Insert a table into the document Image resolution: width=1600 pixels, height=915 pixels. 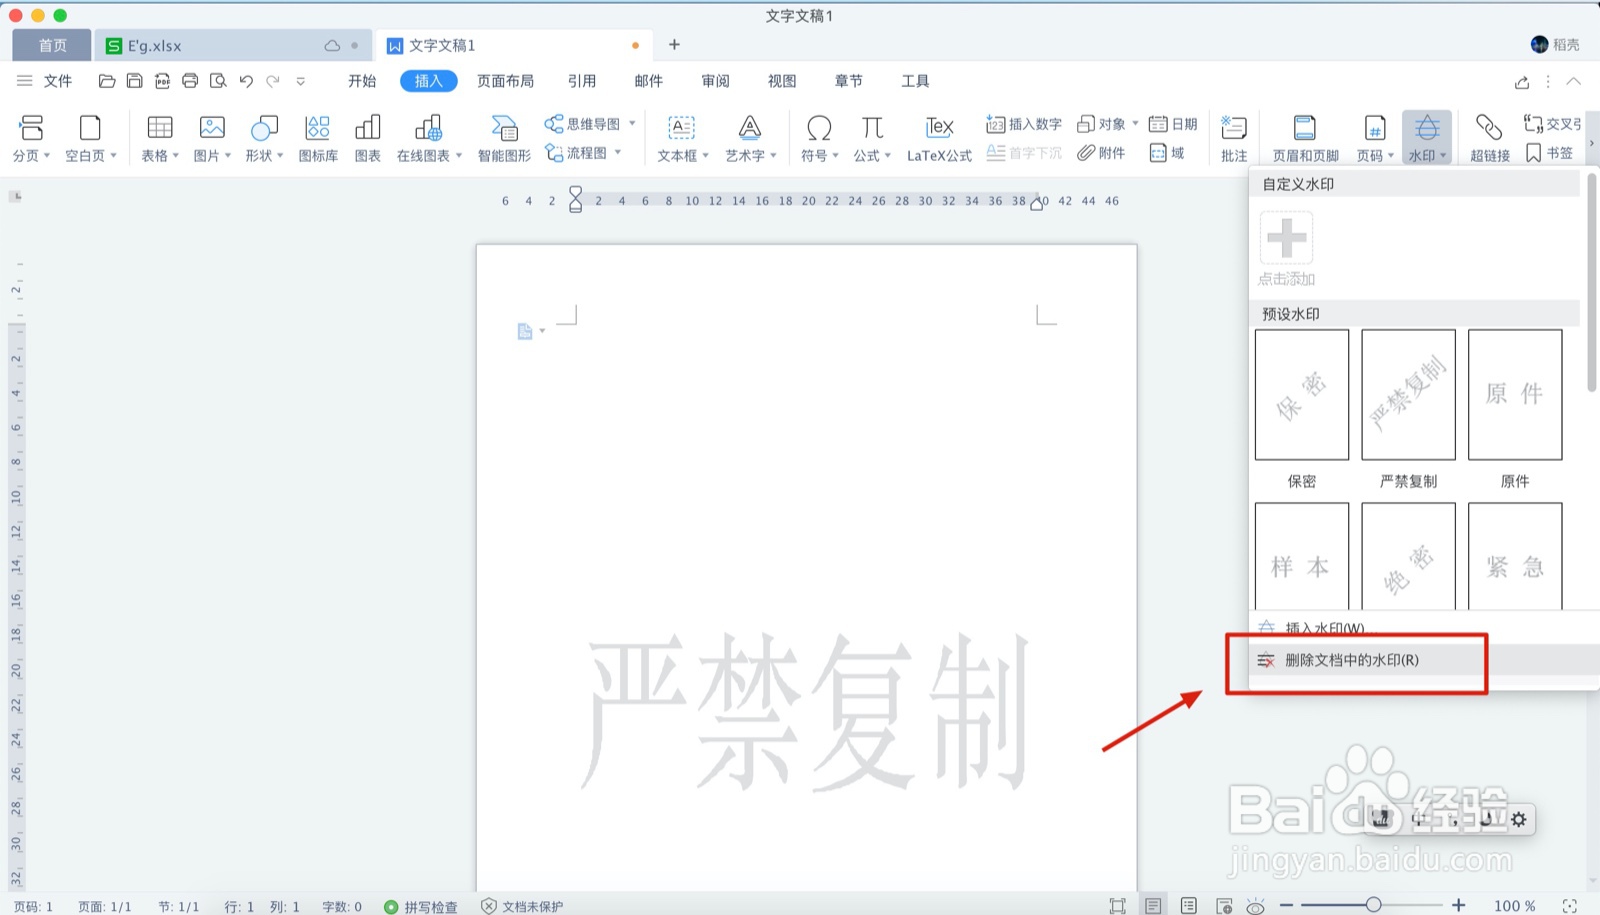click(x=157, y=137)
